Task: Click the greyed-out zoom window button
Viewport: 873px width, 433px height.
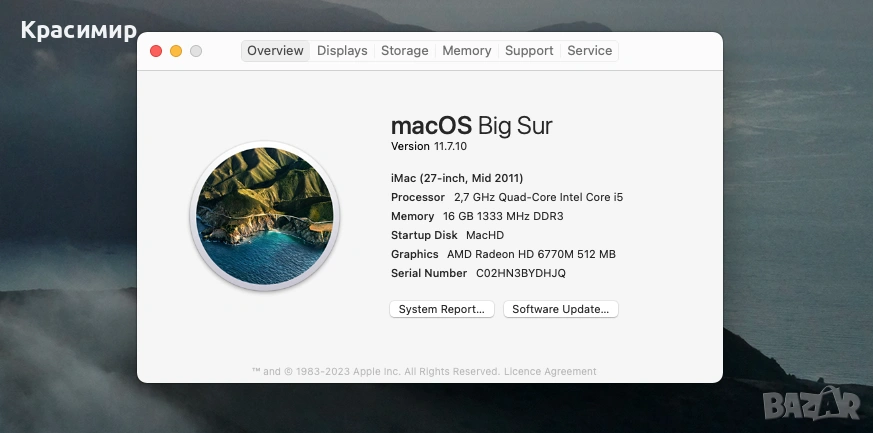Action: click(196, 51)
